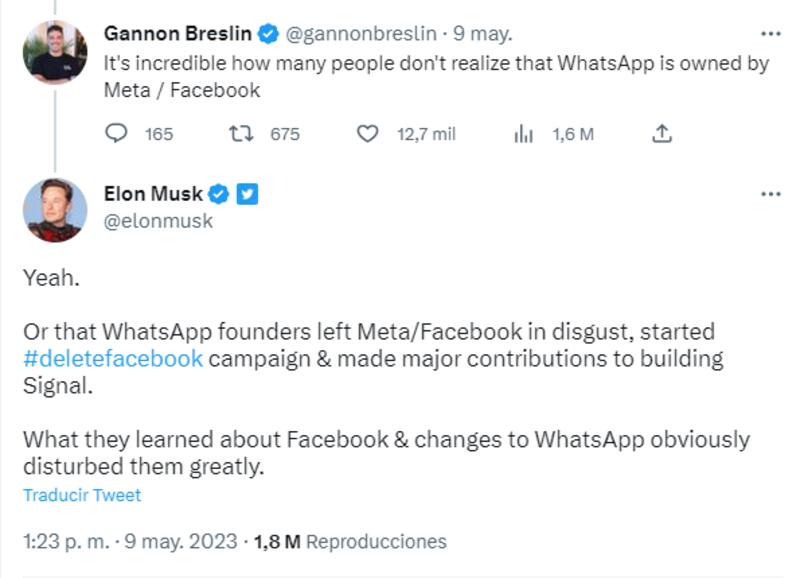Open Gannon Breslin's profile picture

[55, 53]
